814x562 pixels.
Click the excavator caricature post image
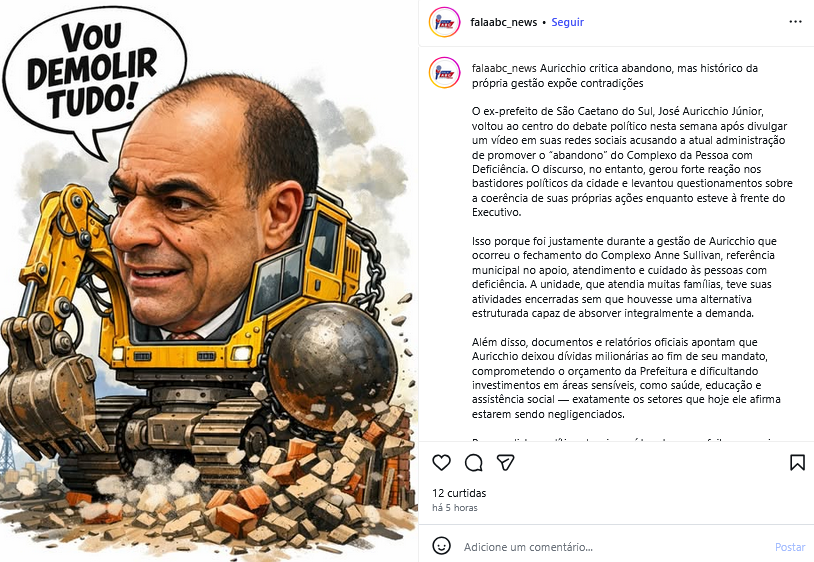point(209,281)
